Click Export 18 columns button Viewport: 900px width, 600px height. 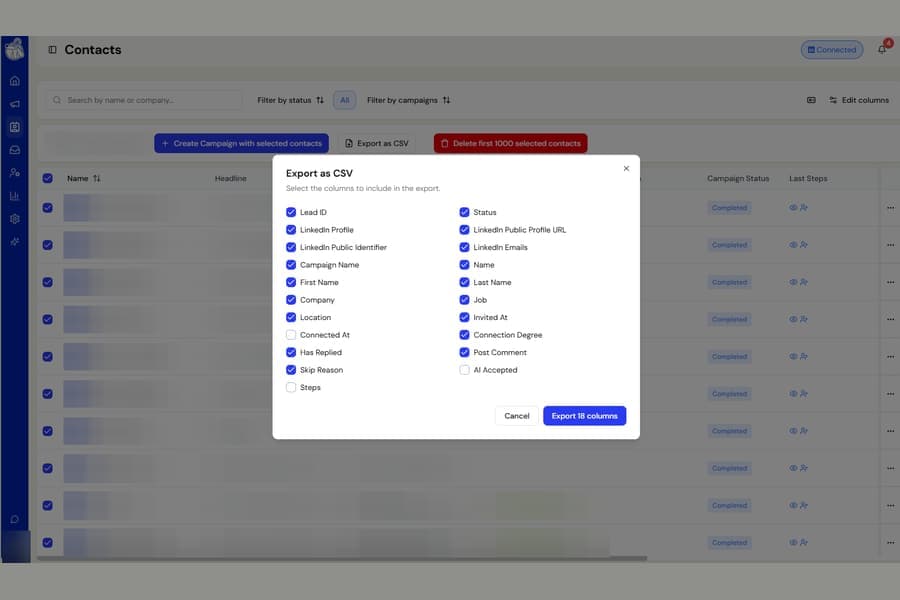584,416
